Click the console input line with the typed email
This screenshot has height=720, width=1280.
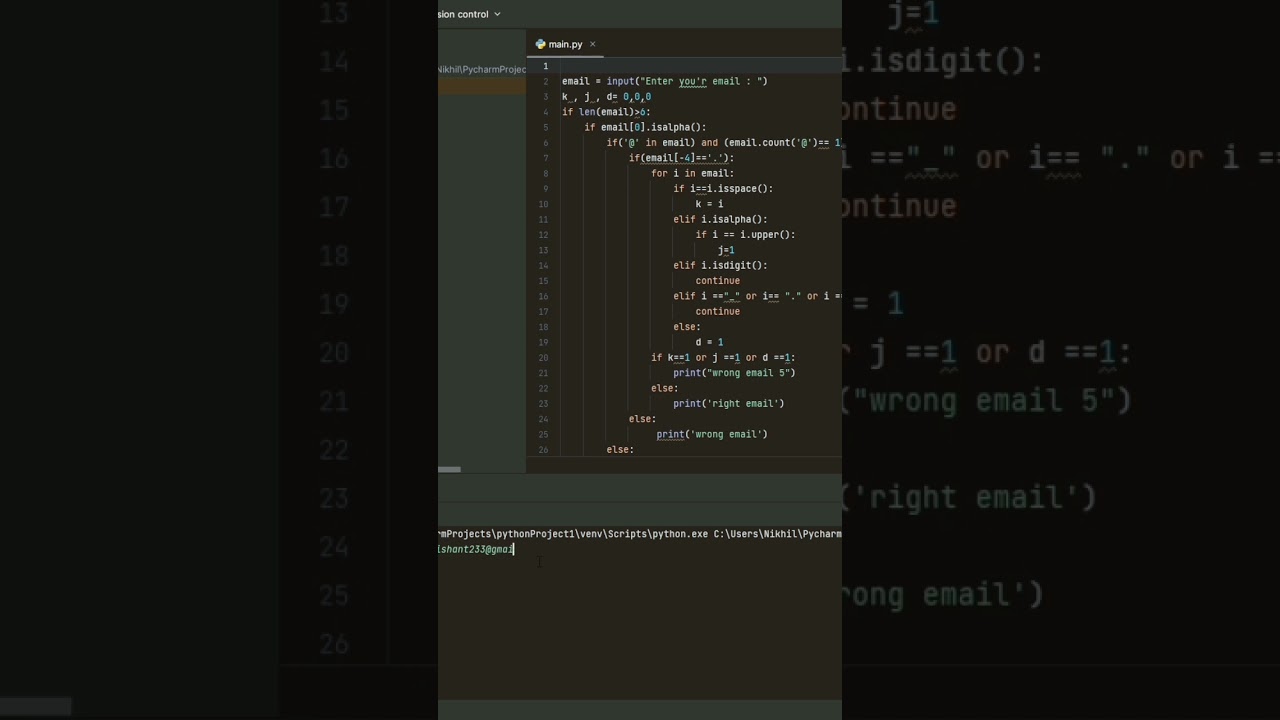click(476, 549)
